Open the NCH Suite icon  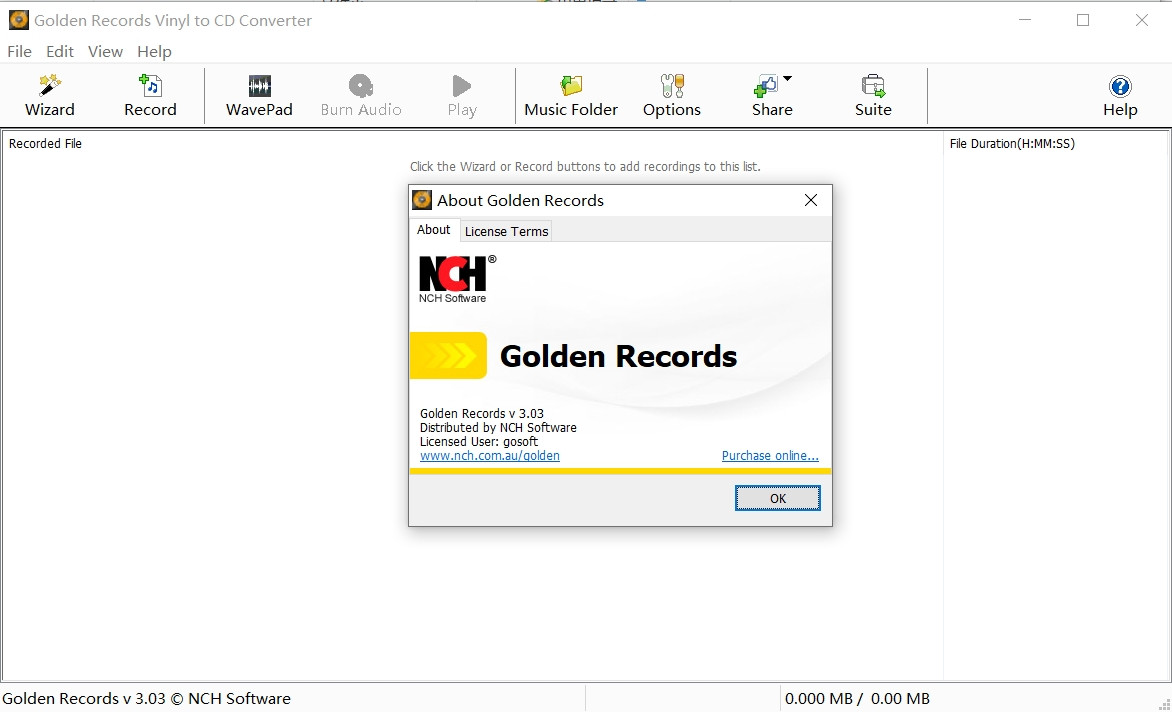tap(873, 86)
